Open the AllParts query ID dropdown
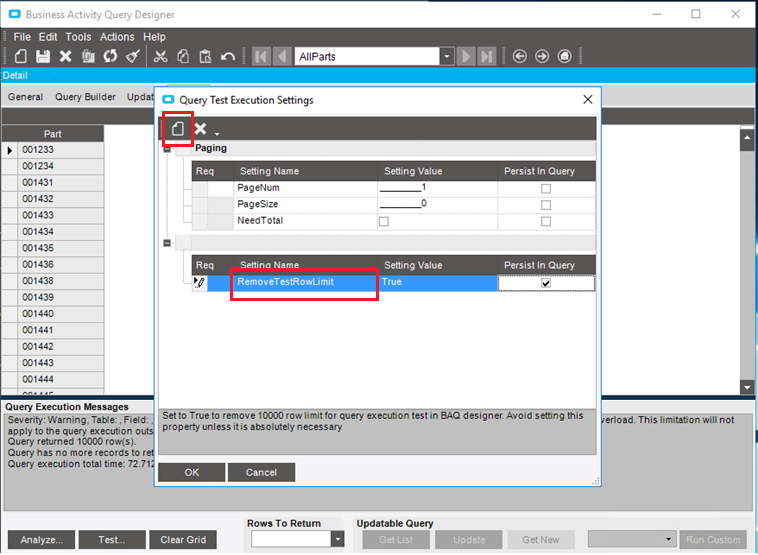 coord(447,57)
